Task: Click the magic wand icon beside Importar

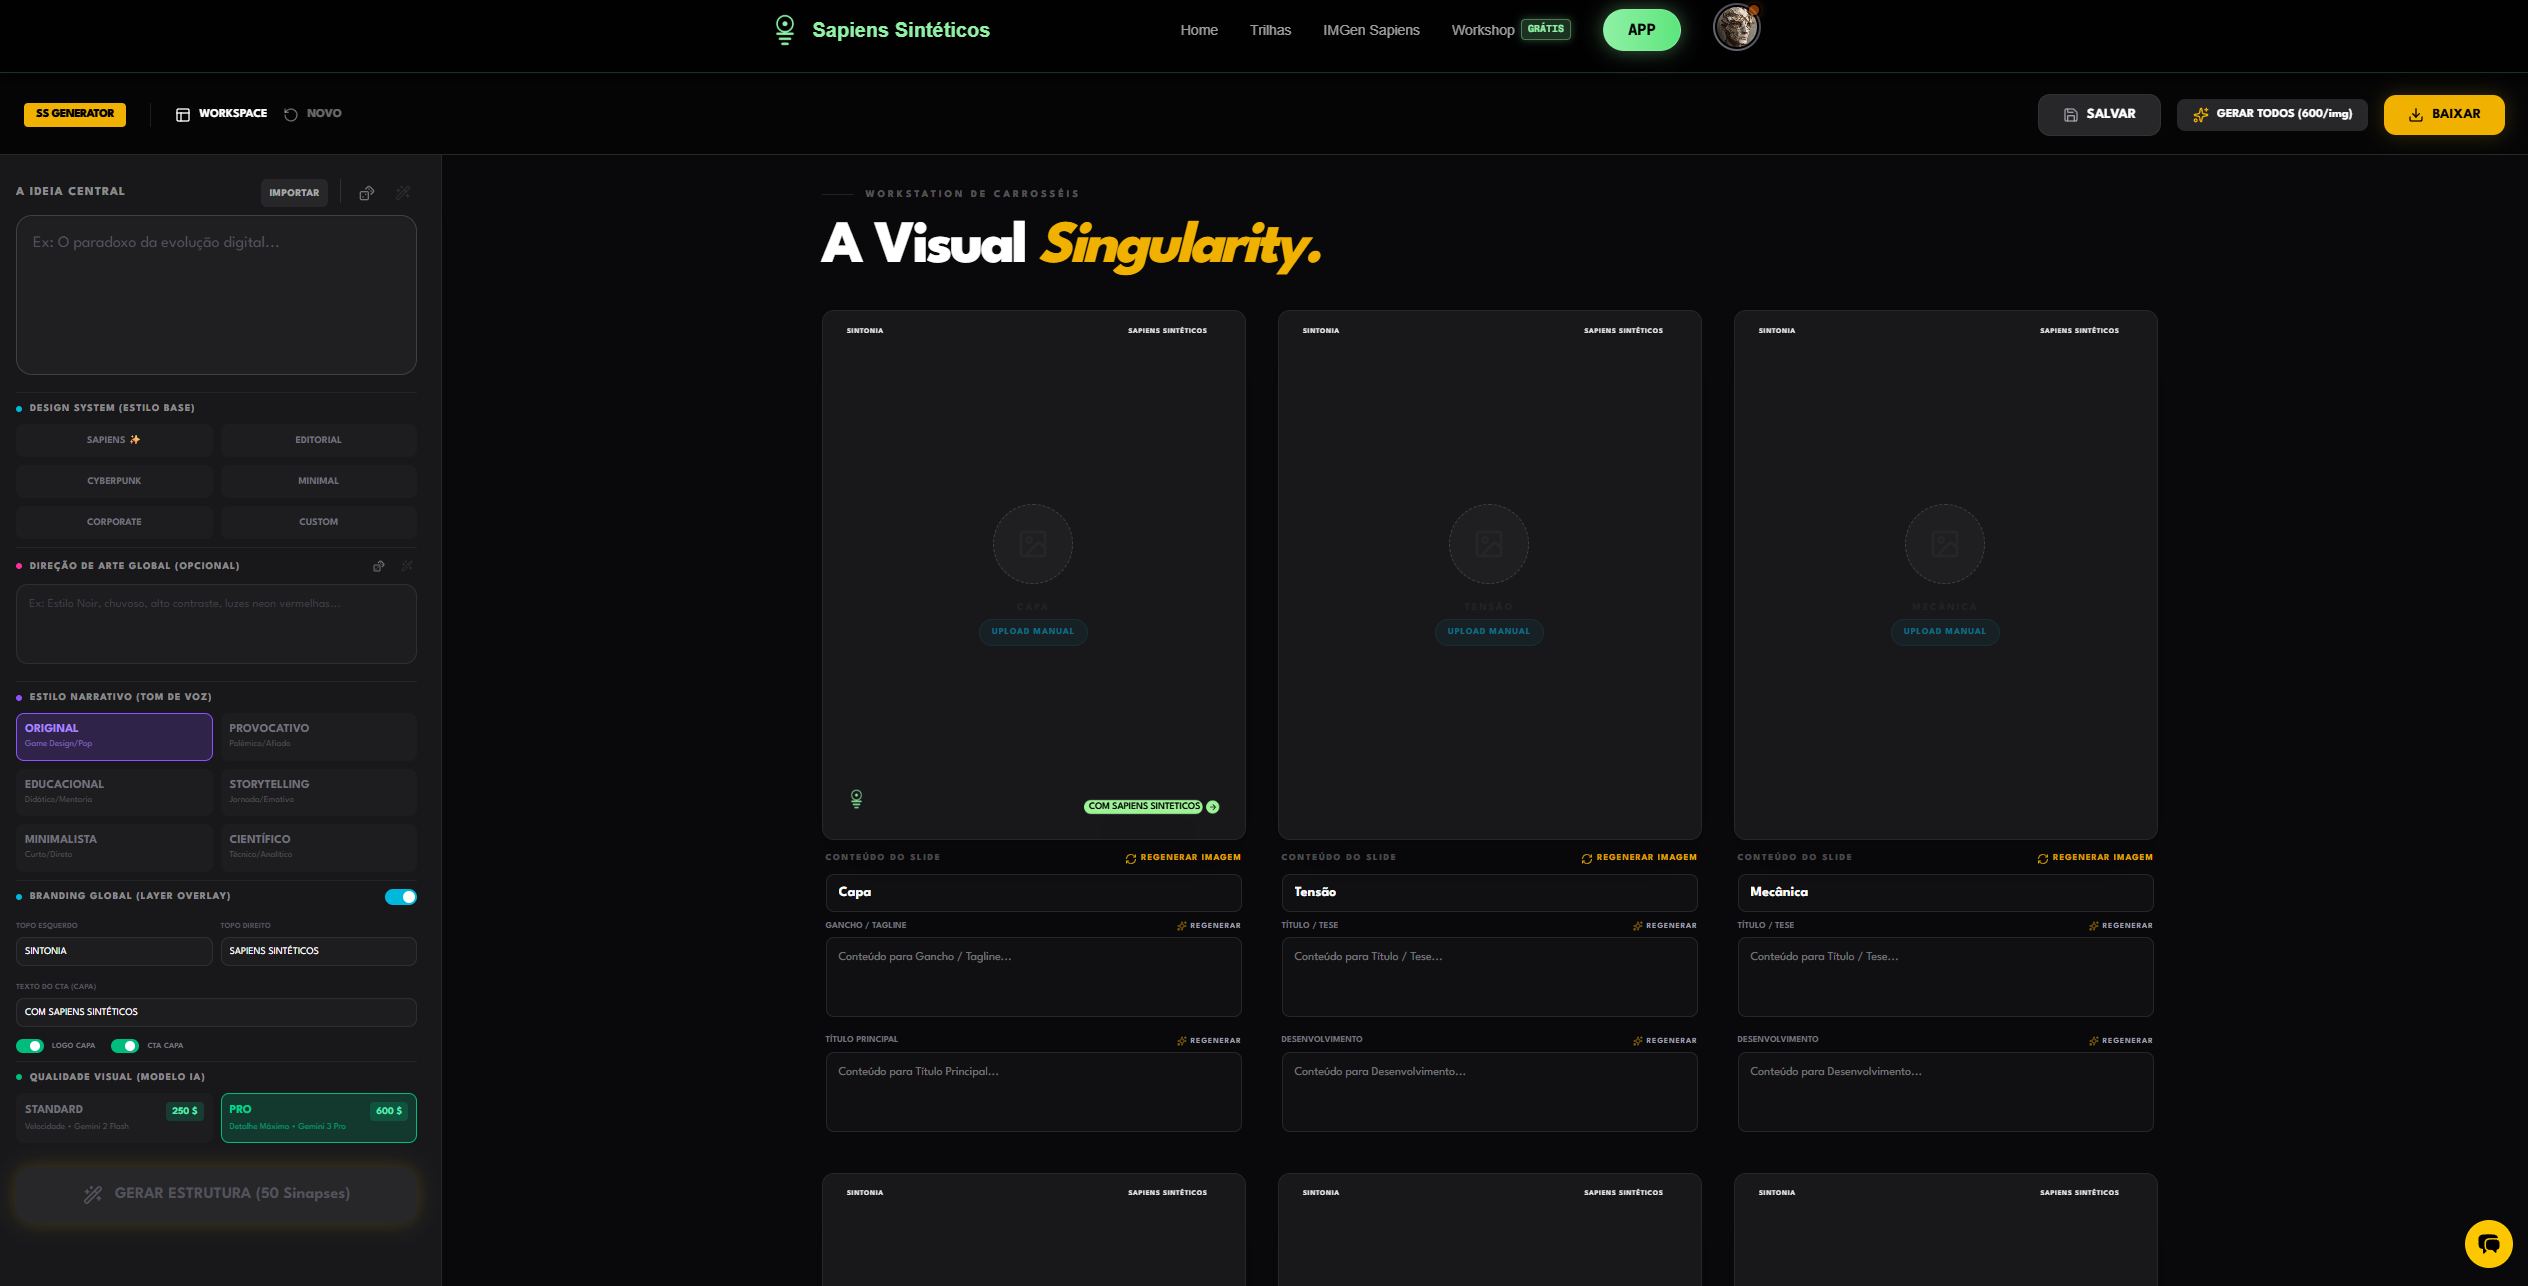Action: pos(403,193)
